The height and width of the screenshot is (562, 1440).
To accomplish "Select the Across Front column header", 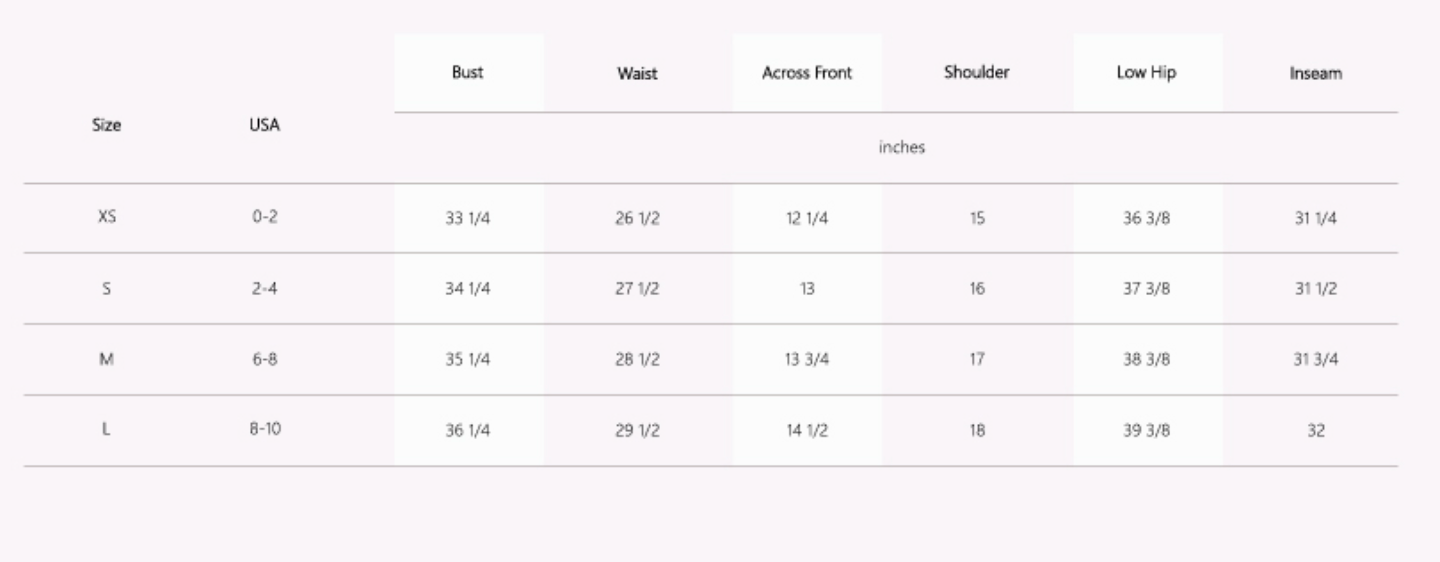I will [807, 73].
